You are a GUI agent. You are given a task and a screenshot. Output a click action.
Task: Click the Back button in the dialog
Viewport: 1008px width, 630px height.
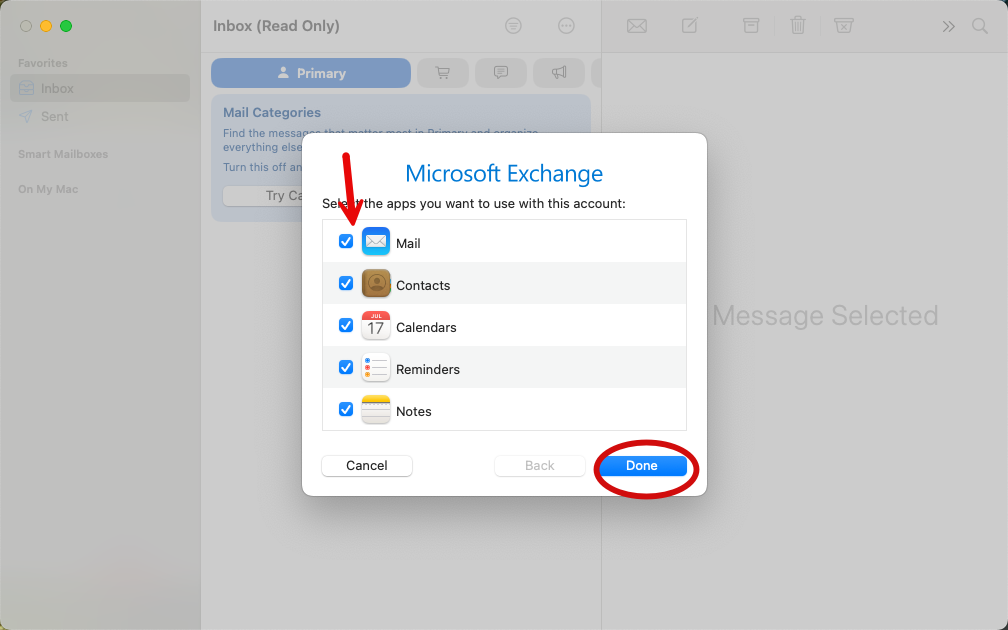pyautogui.click(x=539, y=465)
